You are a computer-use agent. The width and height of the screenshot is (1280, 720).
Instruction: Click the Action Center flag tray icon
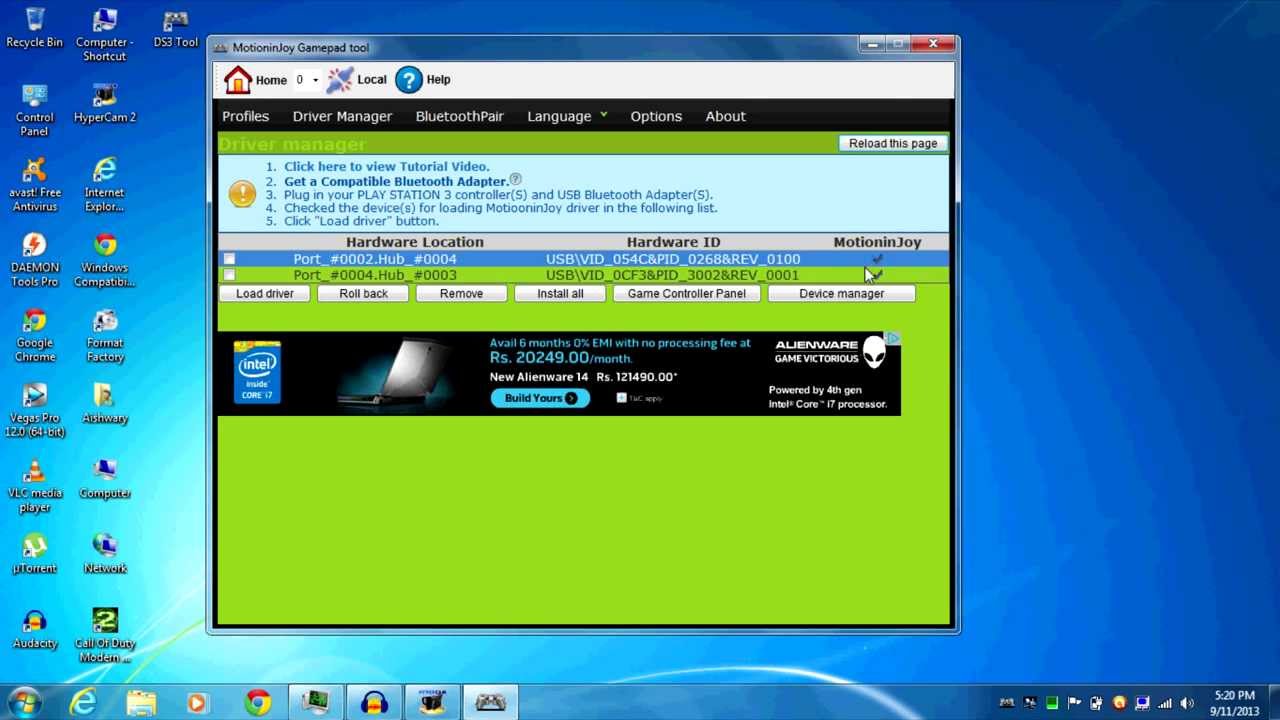[1075, 703]
